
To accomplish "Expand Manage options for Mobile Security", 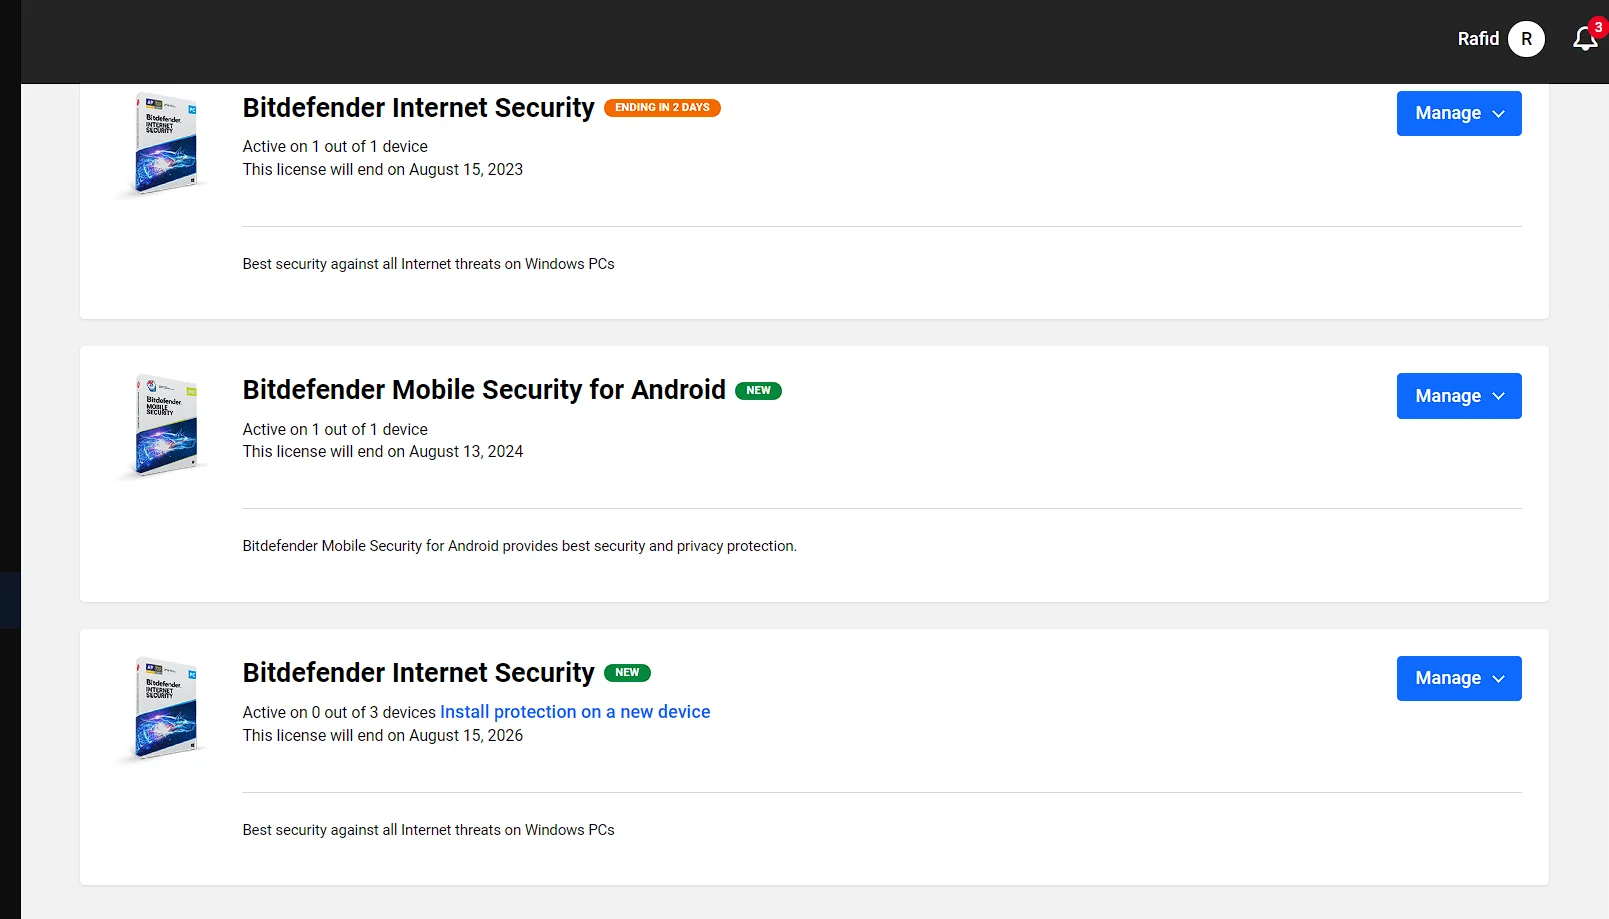I will click(x=1458, y=396).
